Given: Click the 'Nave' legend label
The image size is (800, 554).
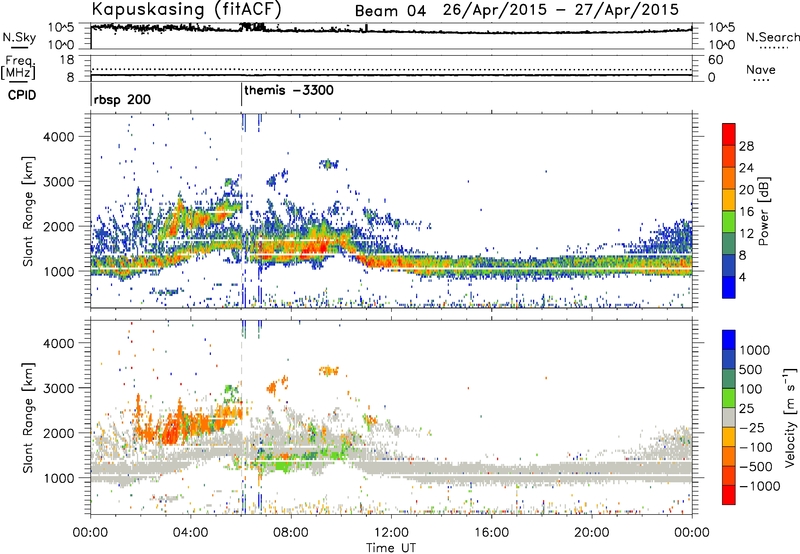Looking at the screenshot, I should click(x=761, y=69).
